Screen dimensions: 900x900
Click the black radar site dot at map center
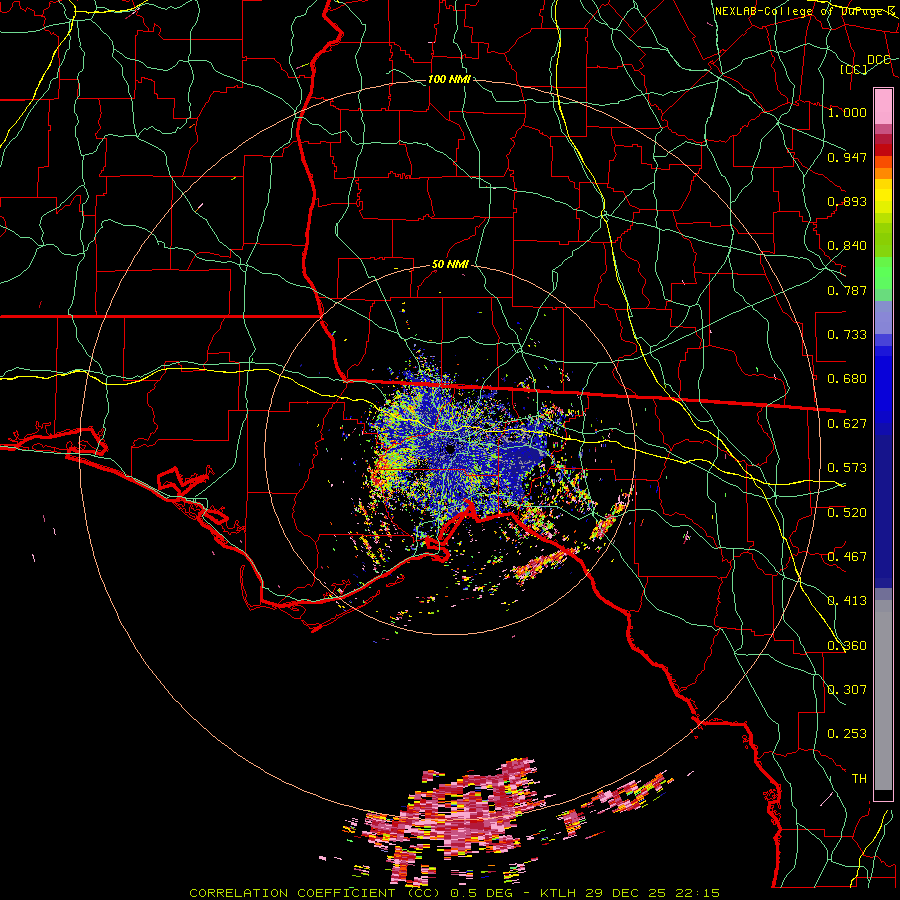450,449
